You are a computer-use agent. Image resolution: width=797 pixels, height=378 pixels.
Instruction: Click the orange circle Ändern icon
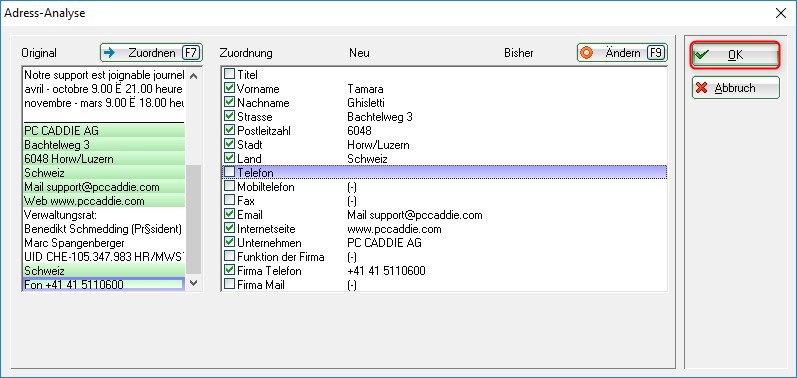click(x=587, y=53)
